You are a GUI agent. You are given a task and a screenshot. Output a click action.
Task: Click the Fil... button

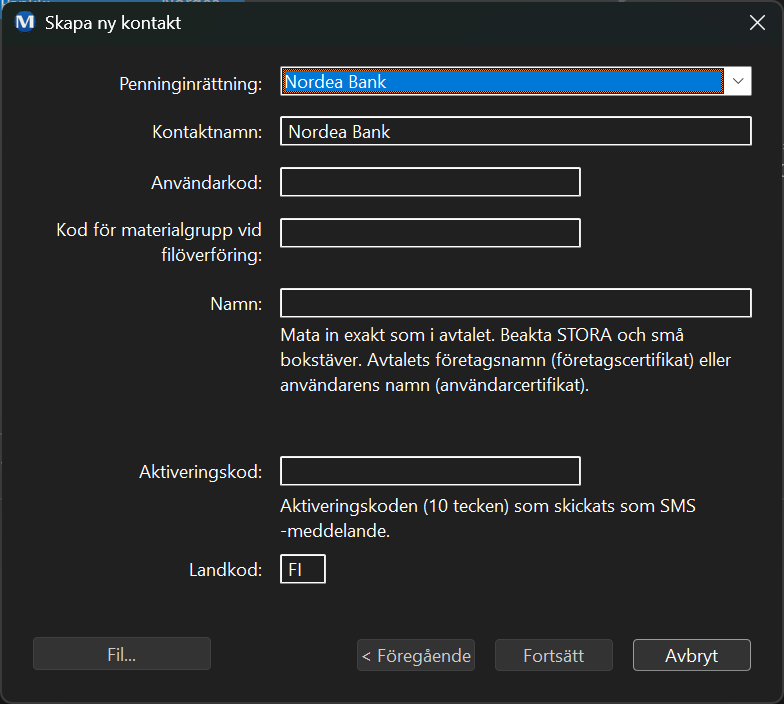coord(122,654)
